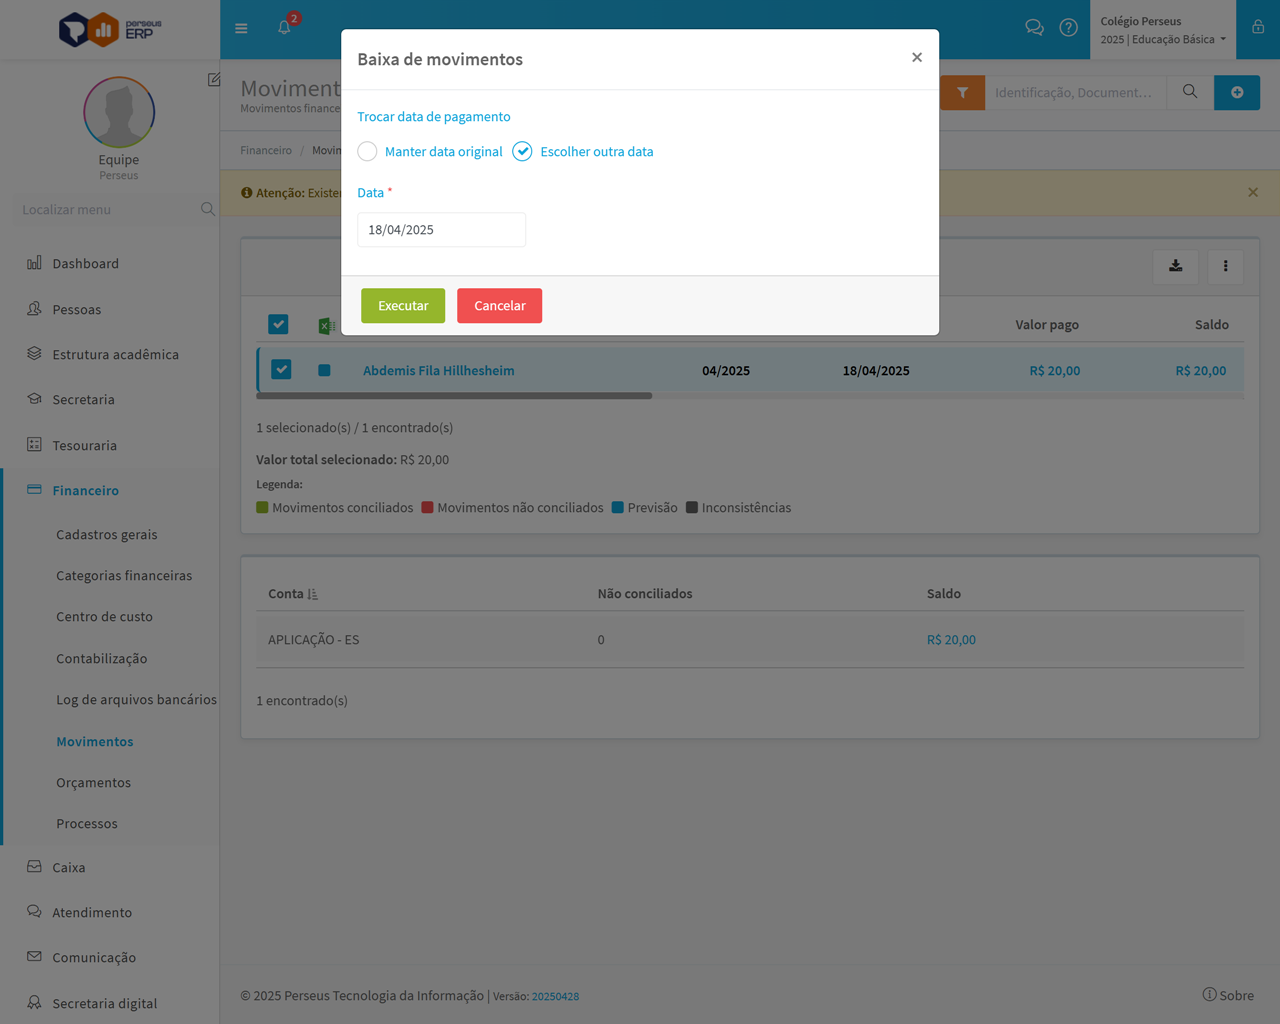Open the chat messages icon
The height and width of the screenshot is (1024, 1280).
pyautogui.click(x=1034, y=28)
